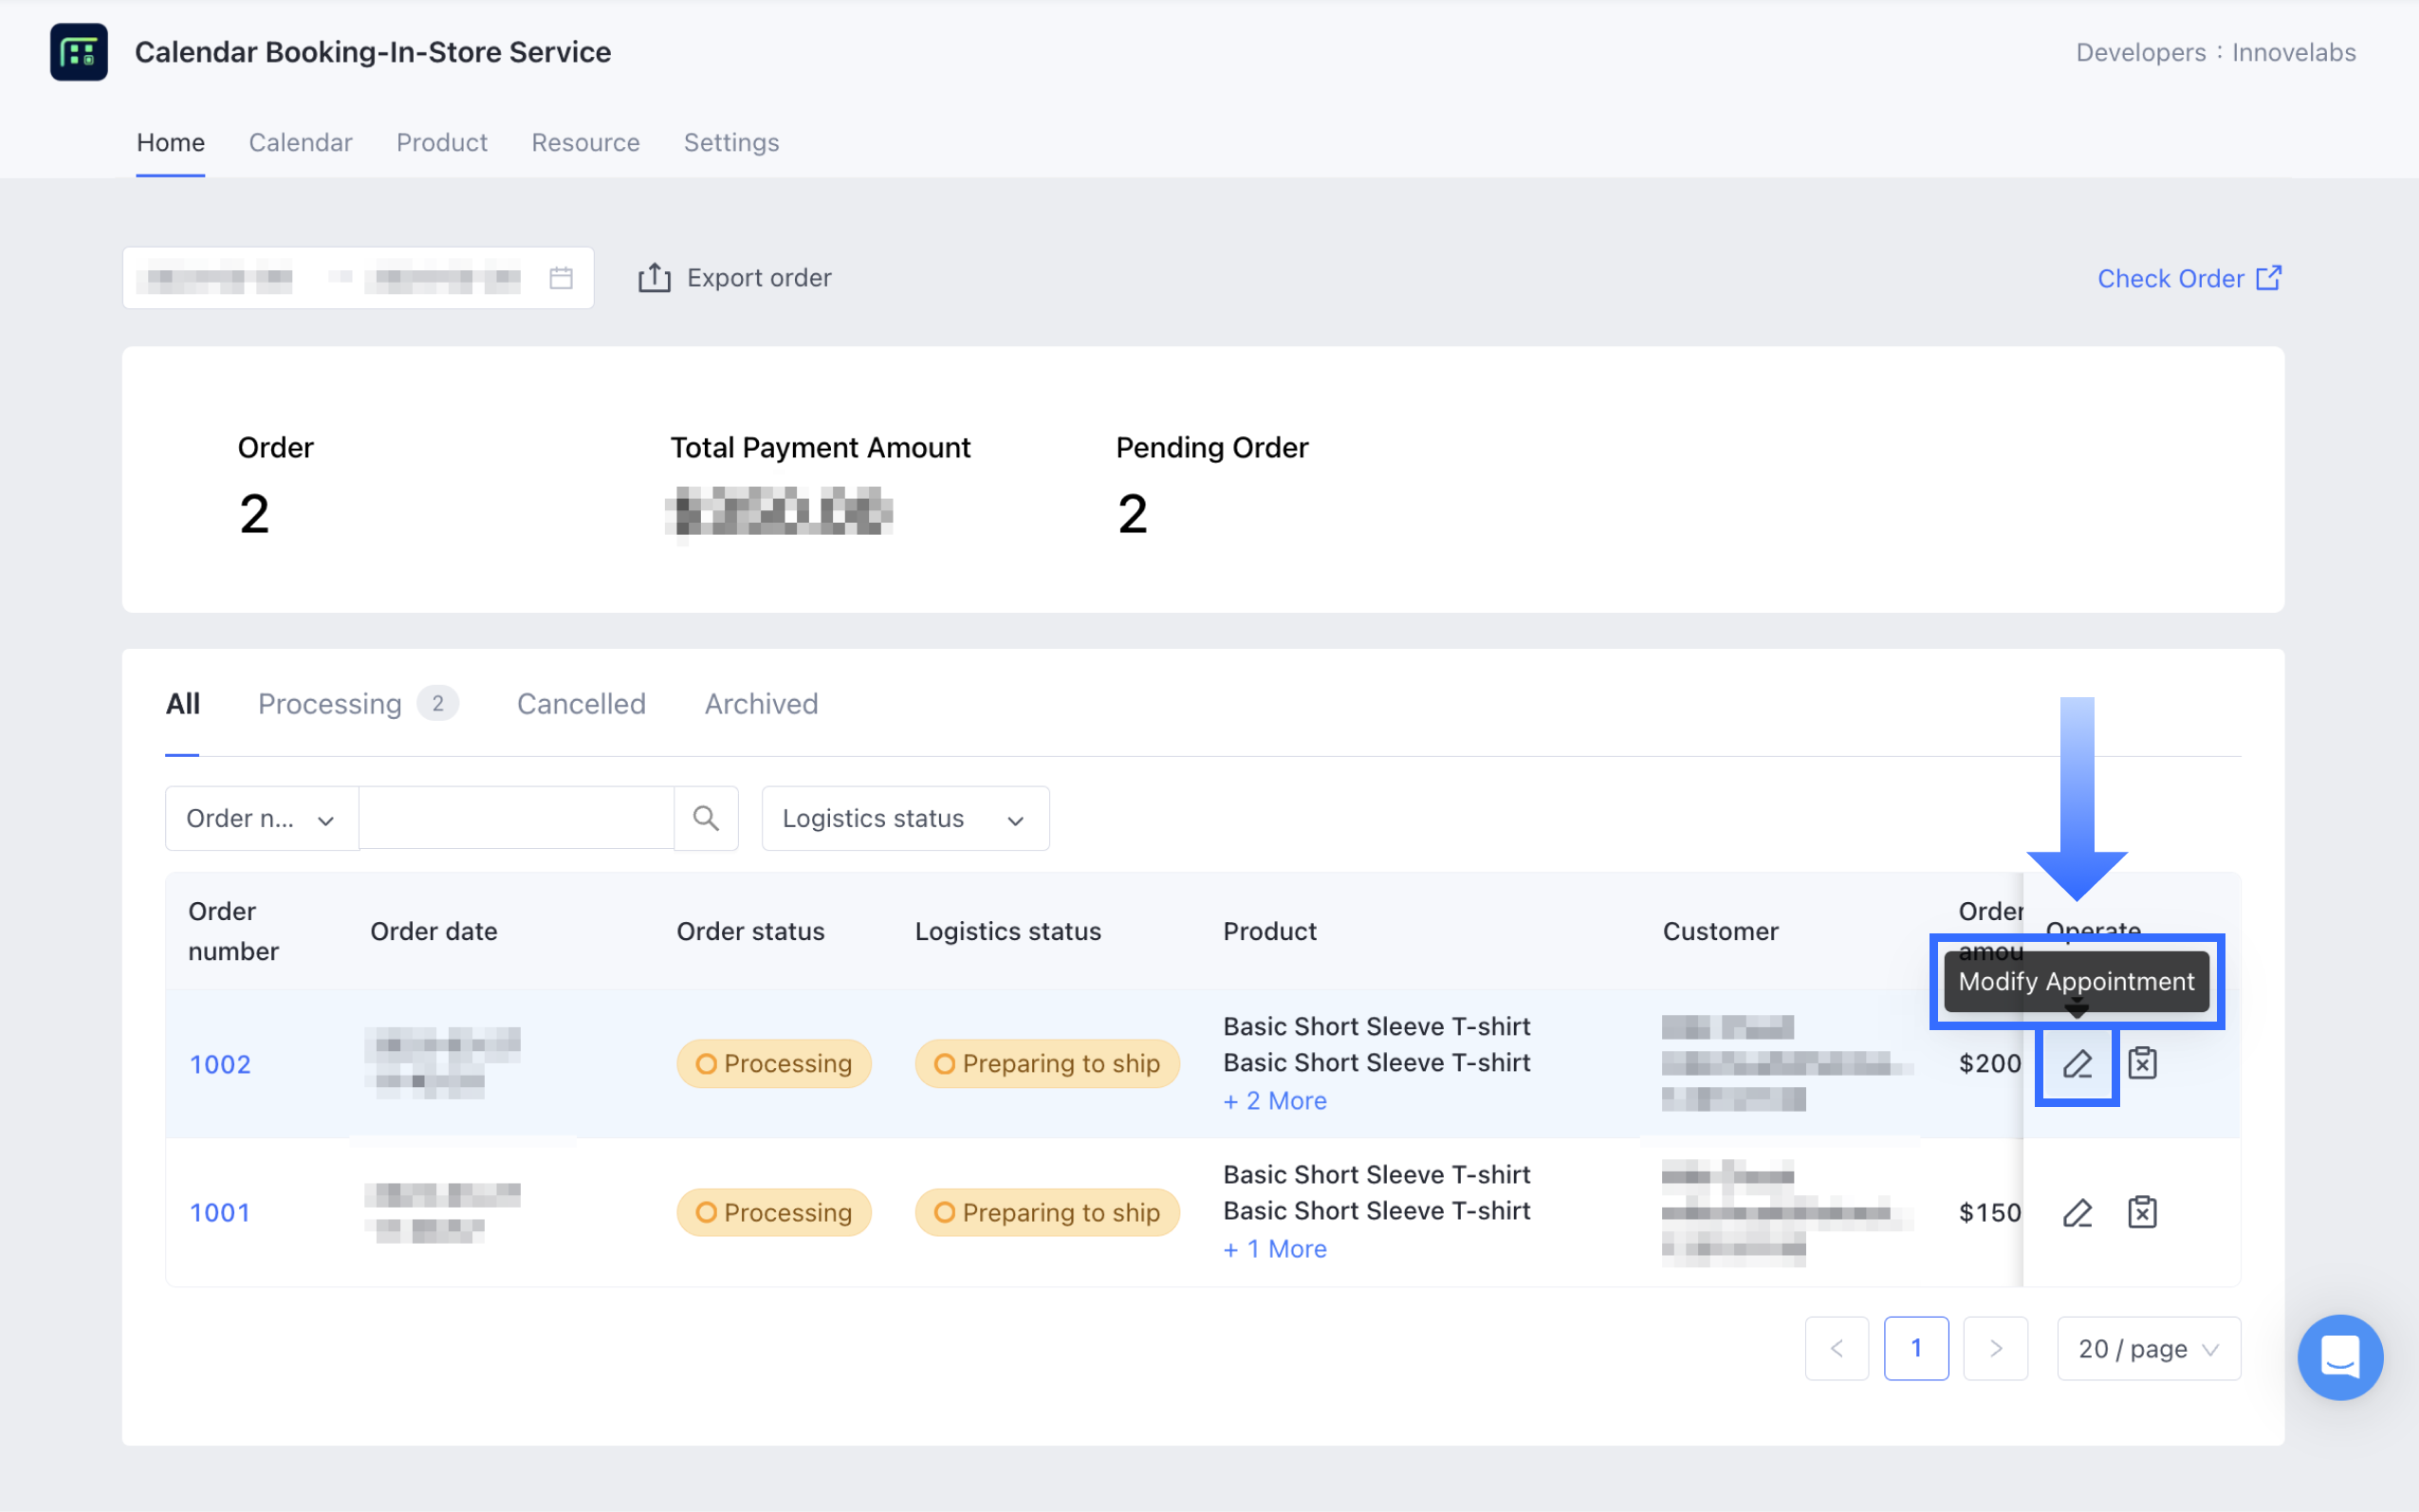The width and height of the screenshot is (2419, 1512).
Task: Switch to the Calendar tab
Action: tap(300, 142)
